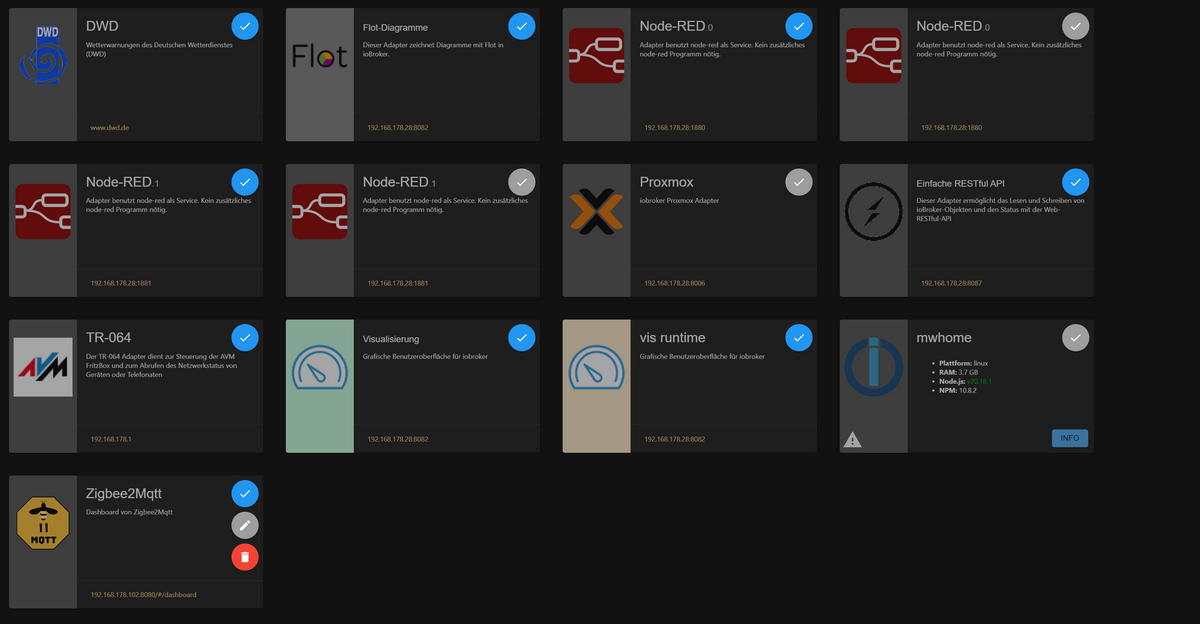Click the Node-RED.1 logo on the gray-checked card
1200x624 pixels.
pos(320,212)
